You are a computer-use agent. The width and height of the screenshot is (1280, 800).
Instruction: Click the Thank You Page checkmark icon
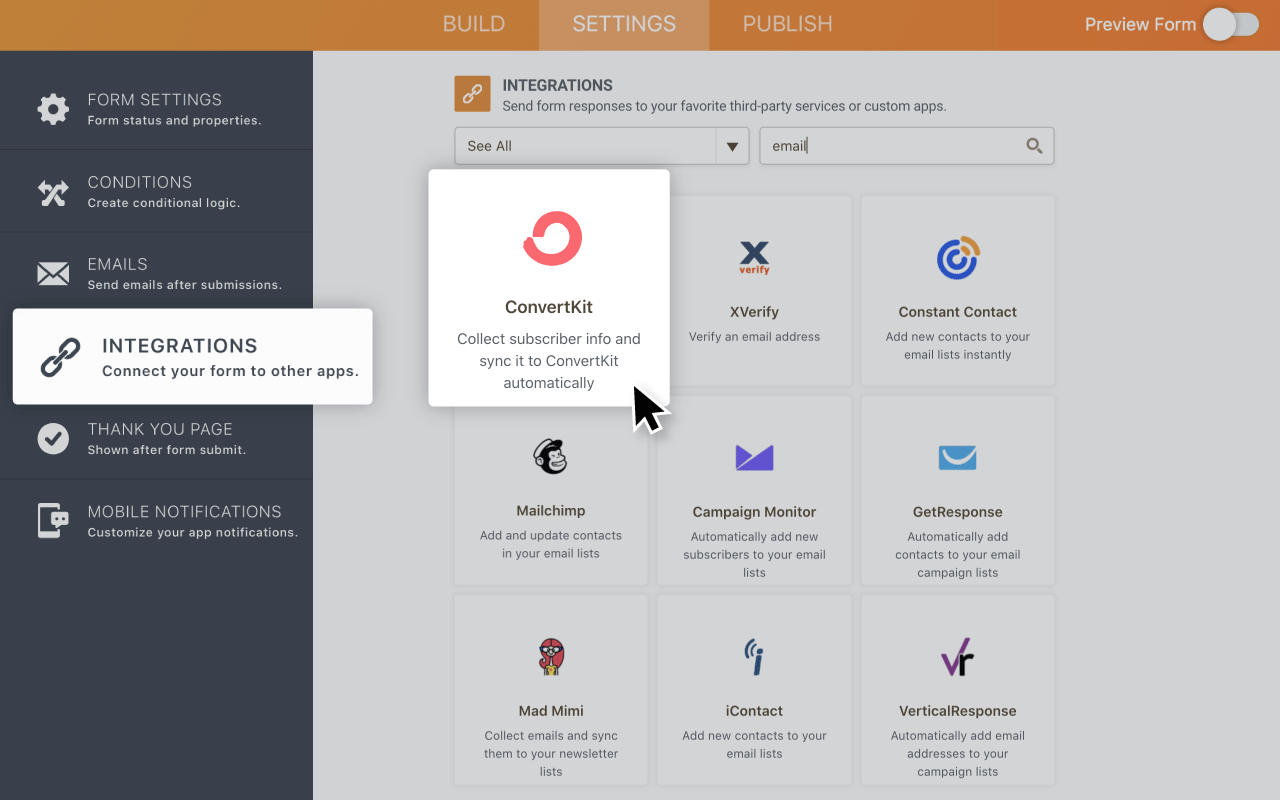tap(53, 439)
